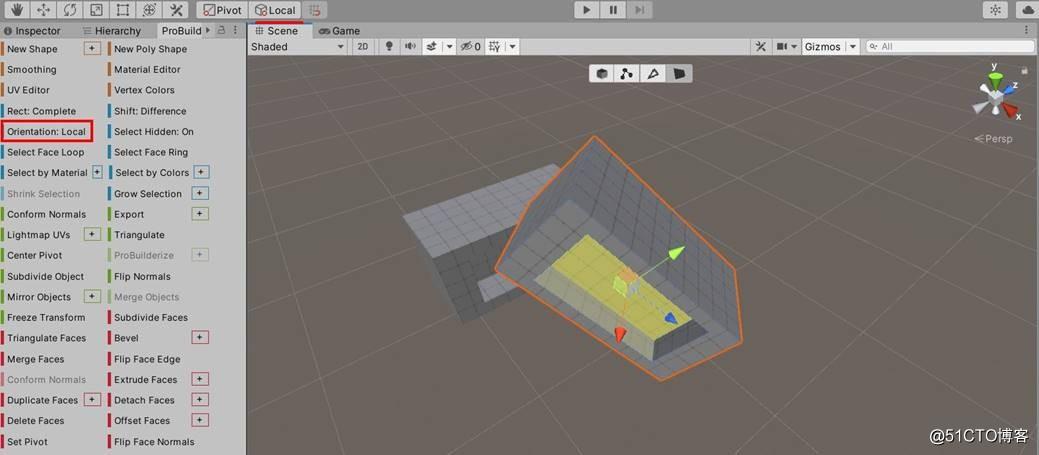
Task: Expand the Gizmos dropdown arrow
Action: 853,46
